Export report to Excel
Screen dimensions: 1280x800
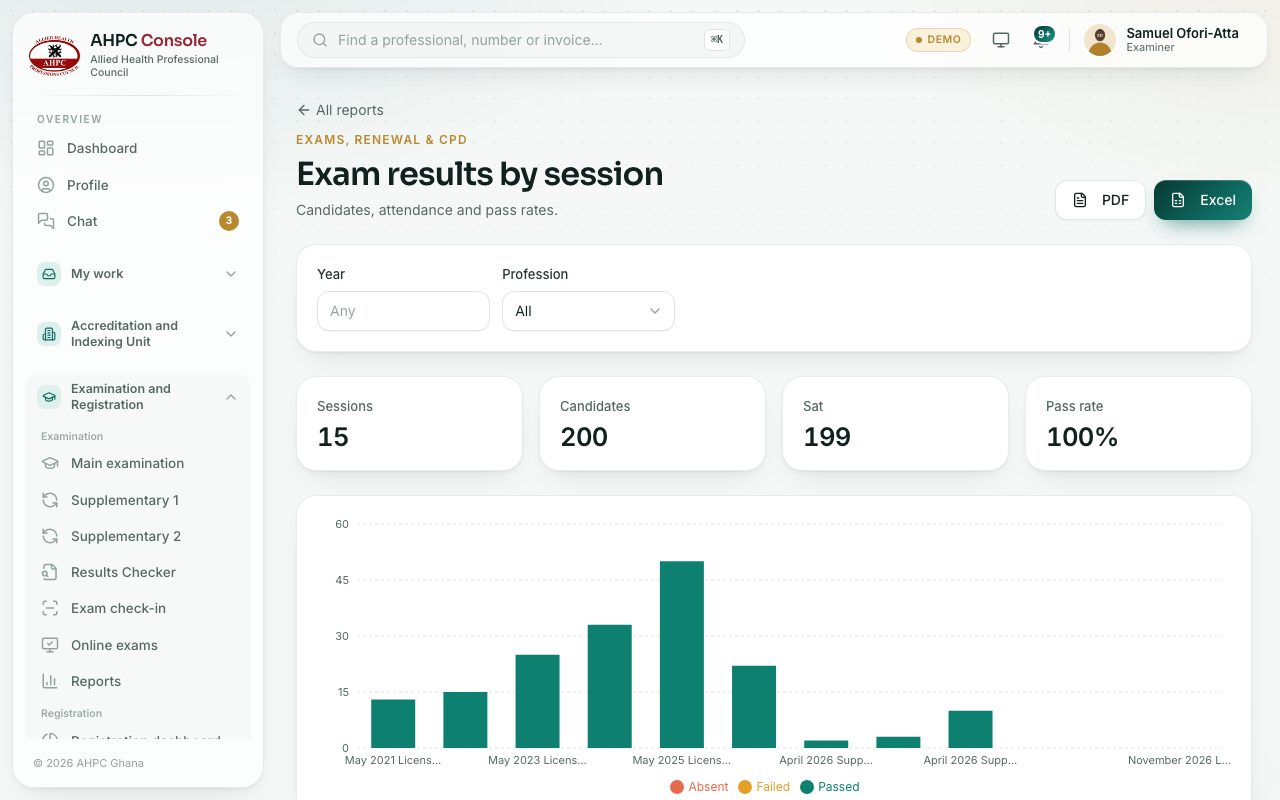coord(1203,200)
